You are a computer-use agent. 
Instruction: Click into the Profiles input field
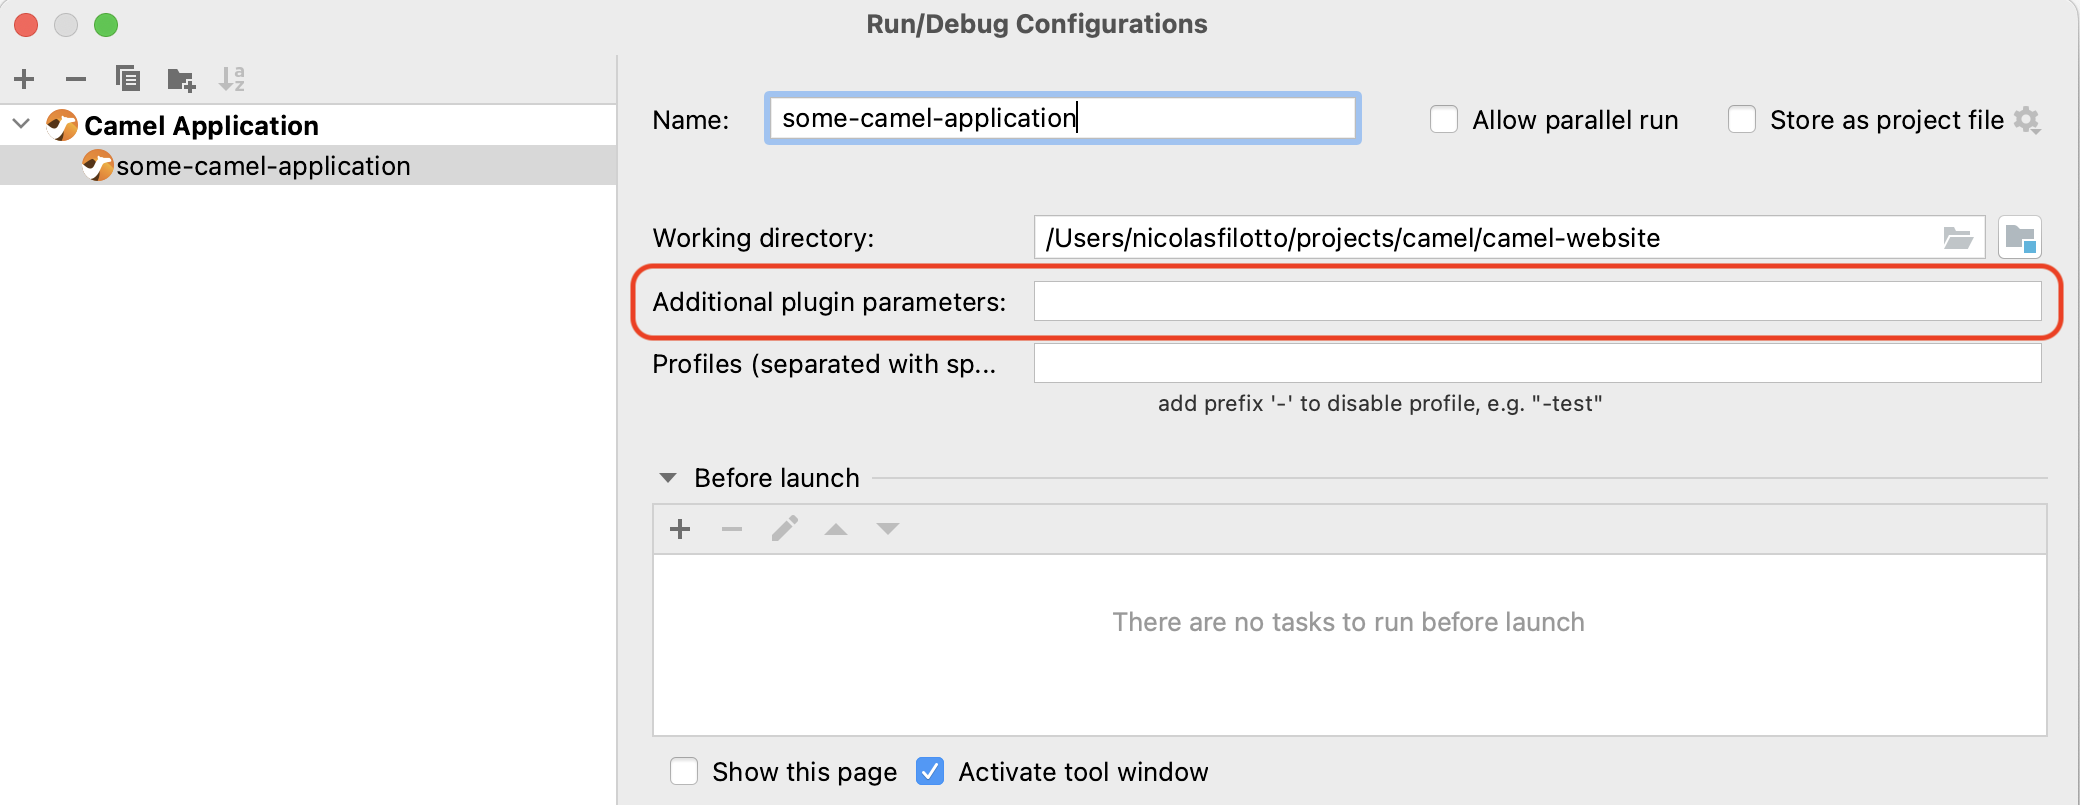click(1536, 363)
